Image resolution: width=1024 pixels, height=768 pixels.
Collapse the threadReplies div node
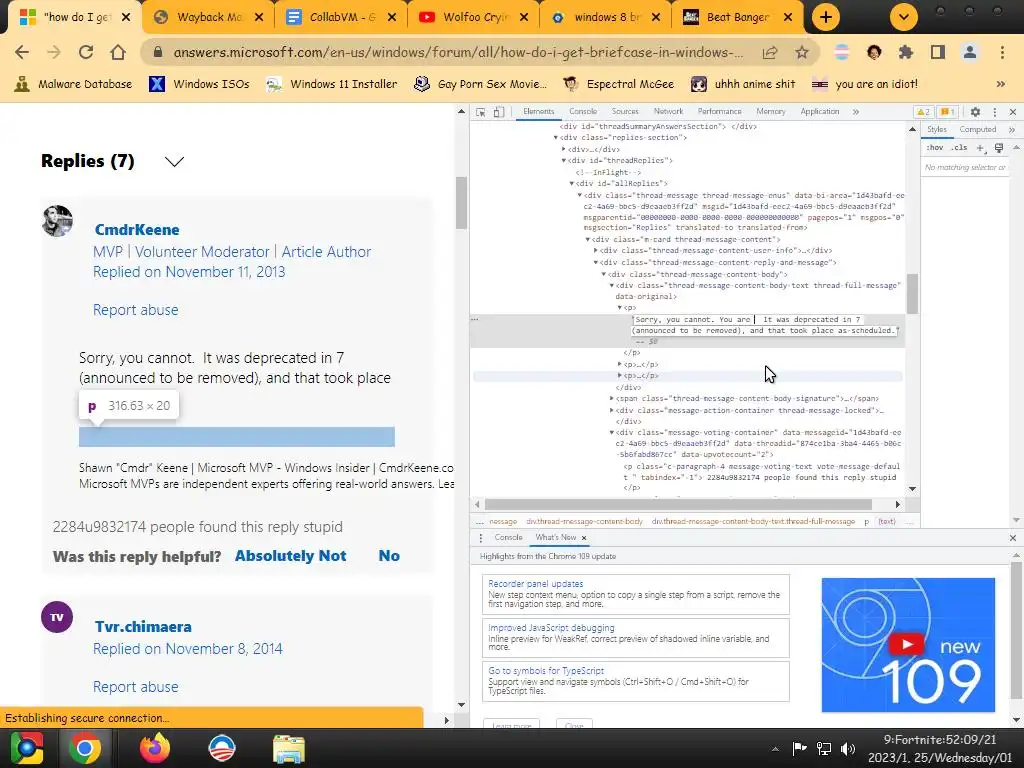[564, 161]
